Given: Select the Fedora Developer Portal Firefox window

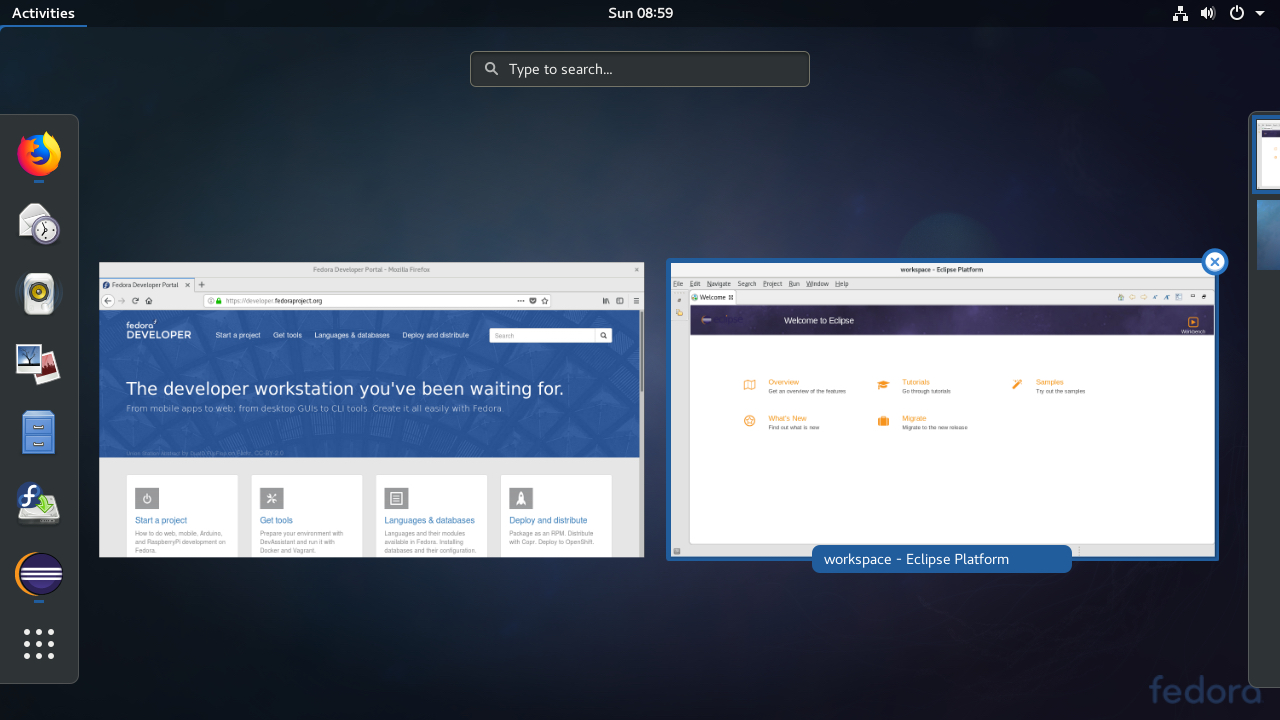Looking at the screenshot, I should click(x=371, y=410).
